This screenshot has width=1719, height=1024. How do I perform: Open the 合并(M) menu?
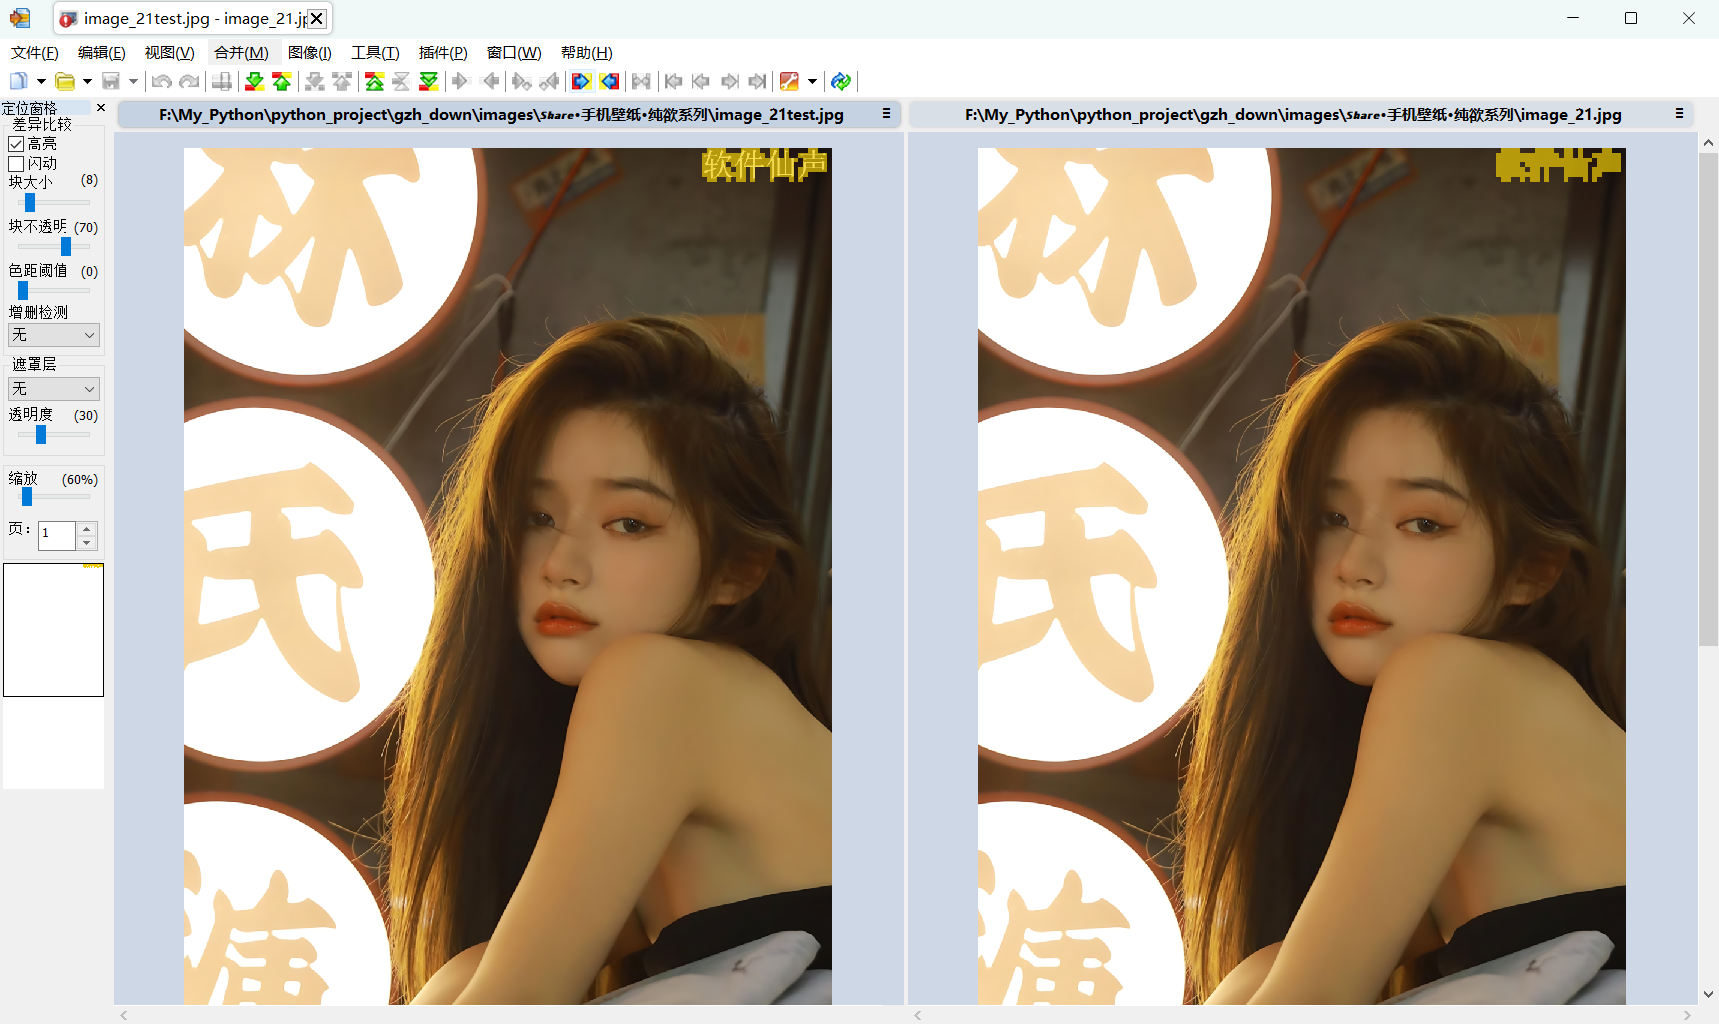241,53
